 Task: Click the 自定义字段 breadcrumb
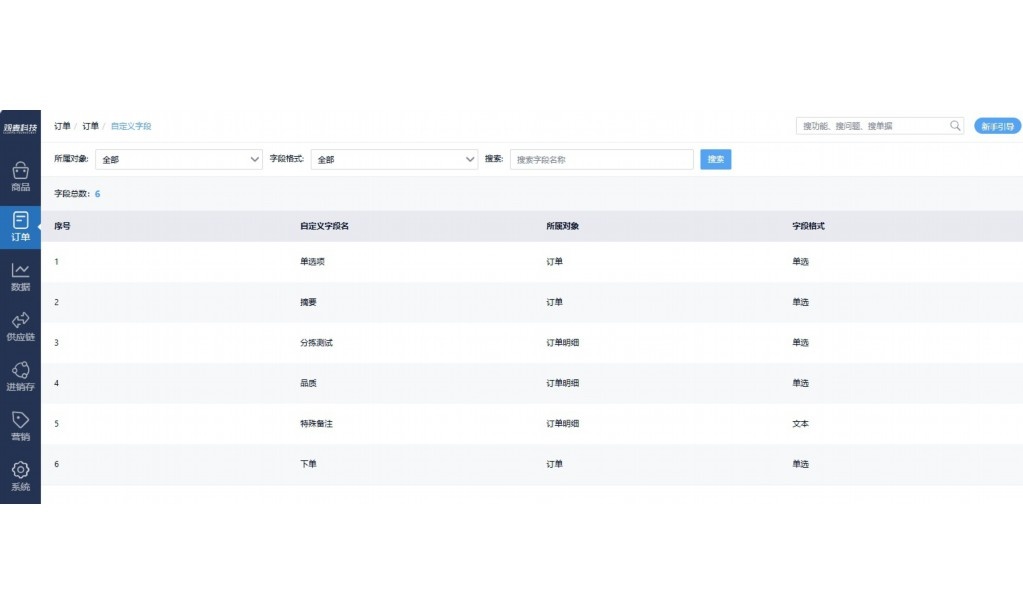click(131, 127)
